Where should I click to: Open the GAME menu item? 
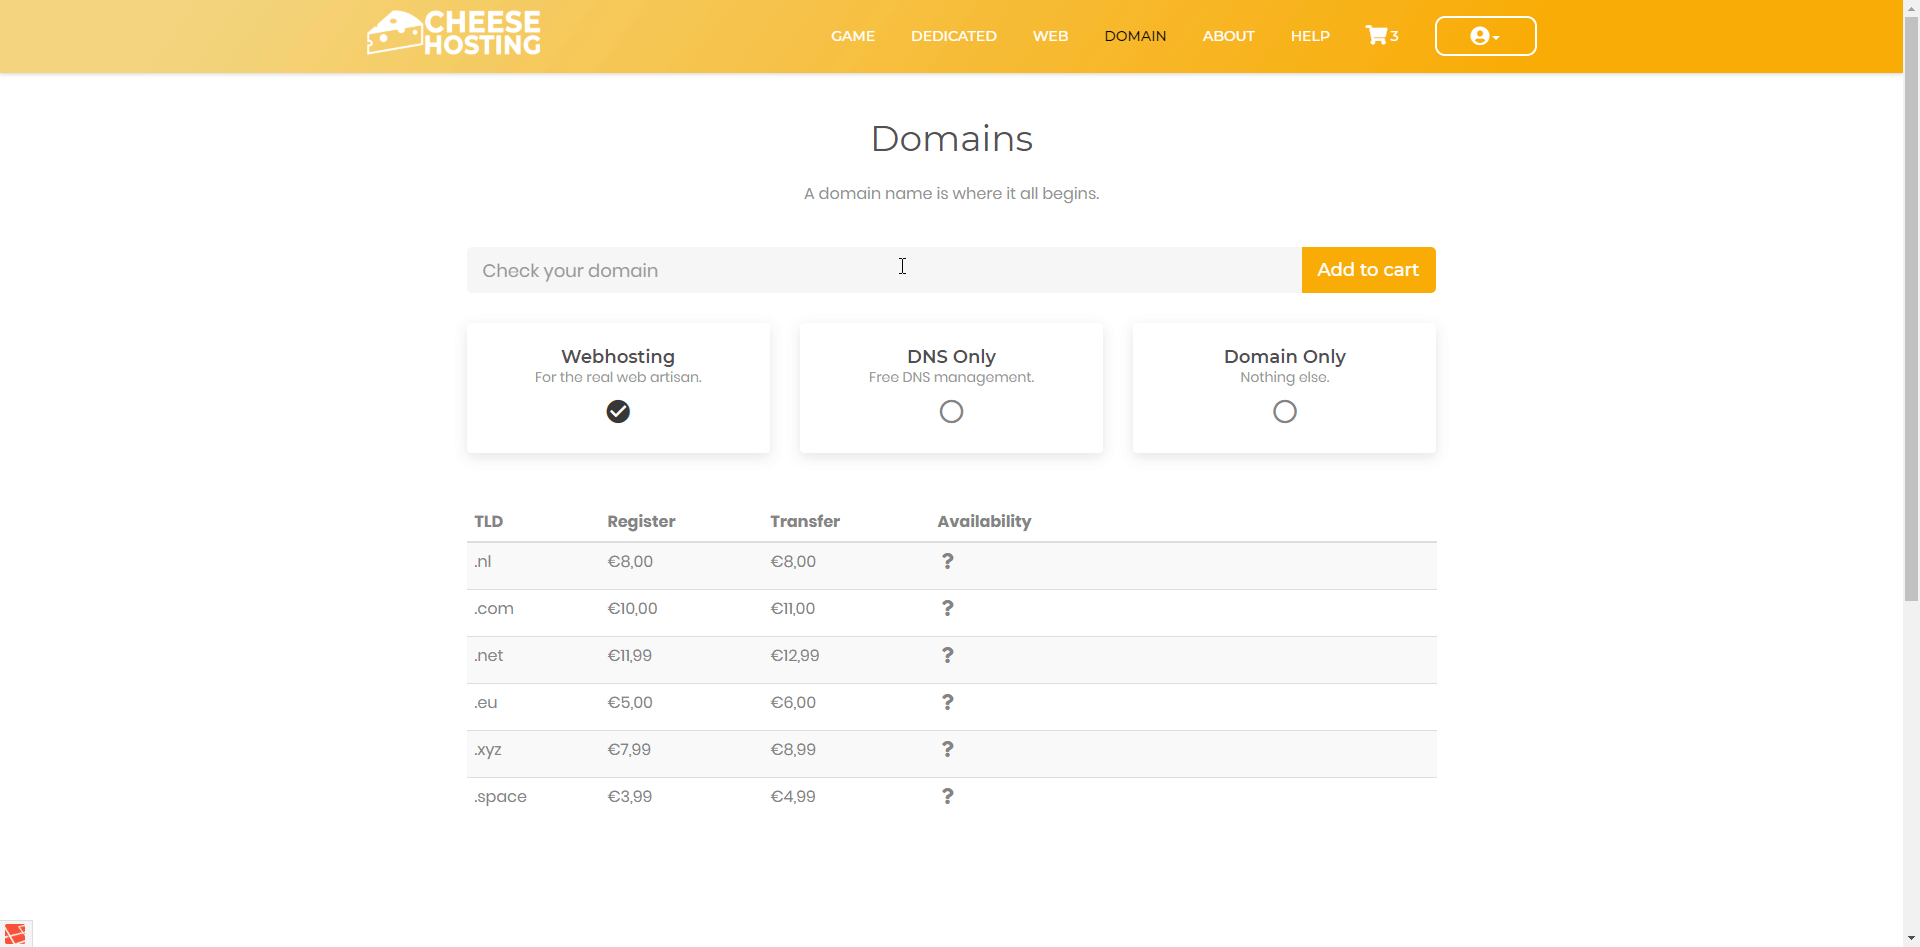pos(852,36)
